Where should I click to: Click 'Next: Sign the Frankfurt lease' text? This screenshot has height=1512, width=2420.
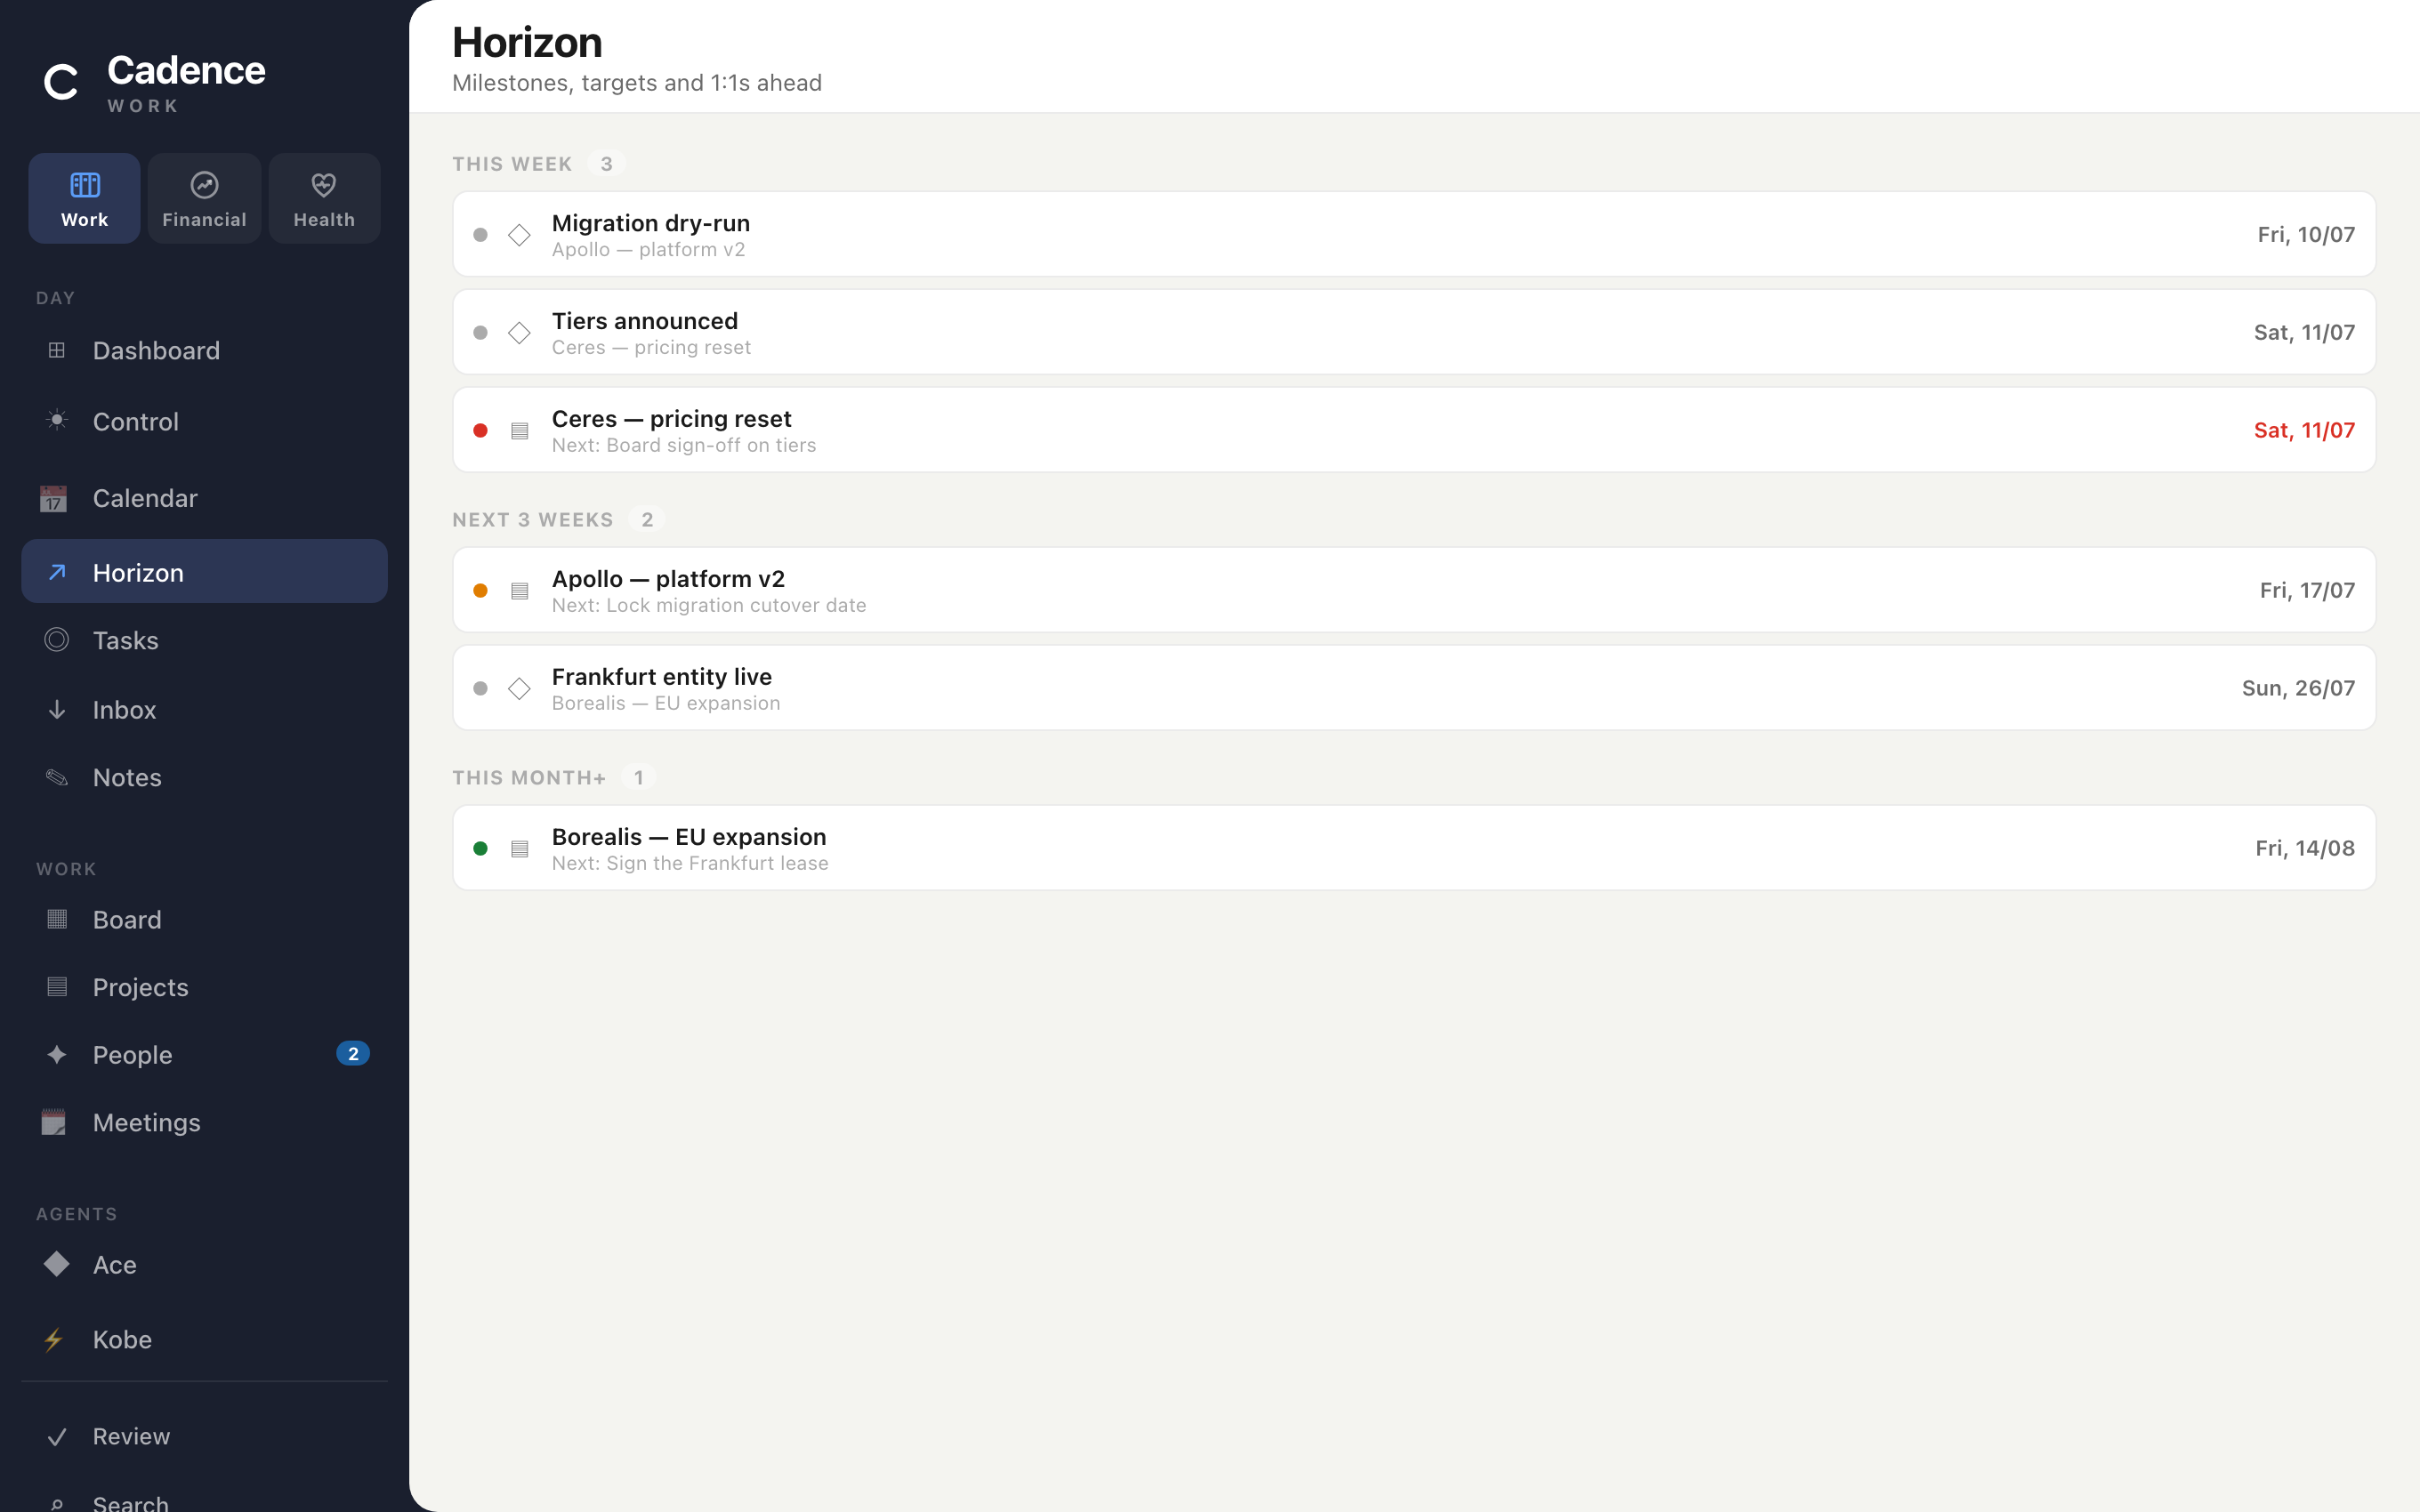point(690,863)
